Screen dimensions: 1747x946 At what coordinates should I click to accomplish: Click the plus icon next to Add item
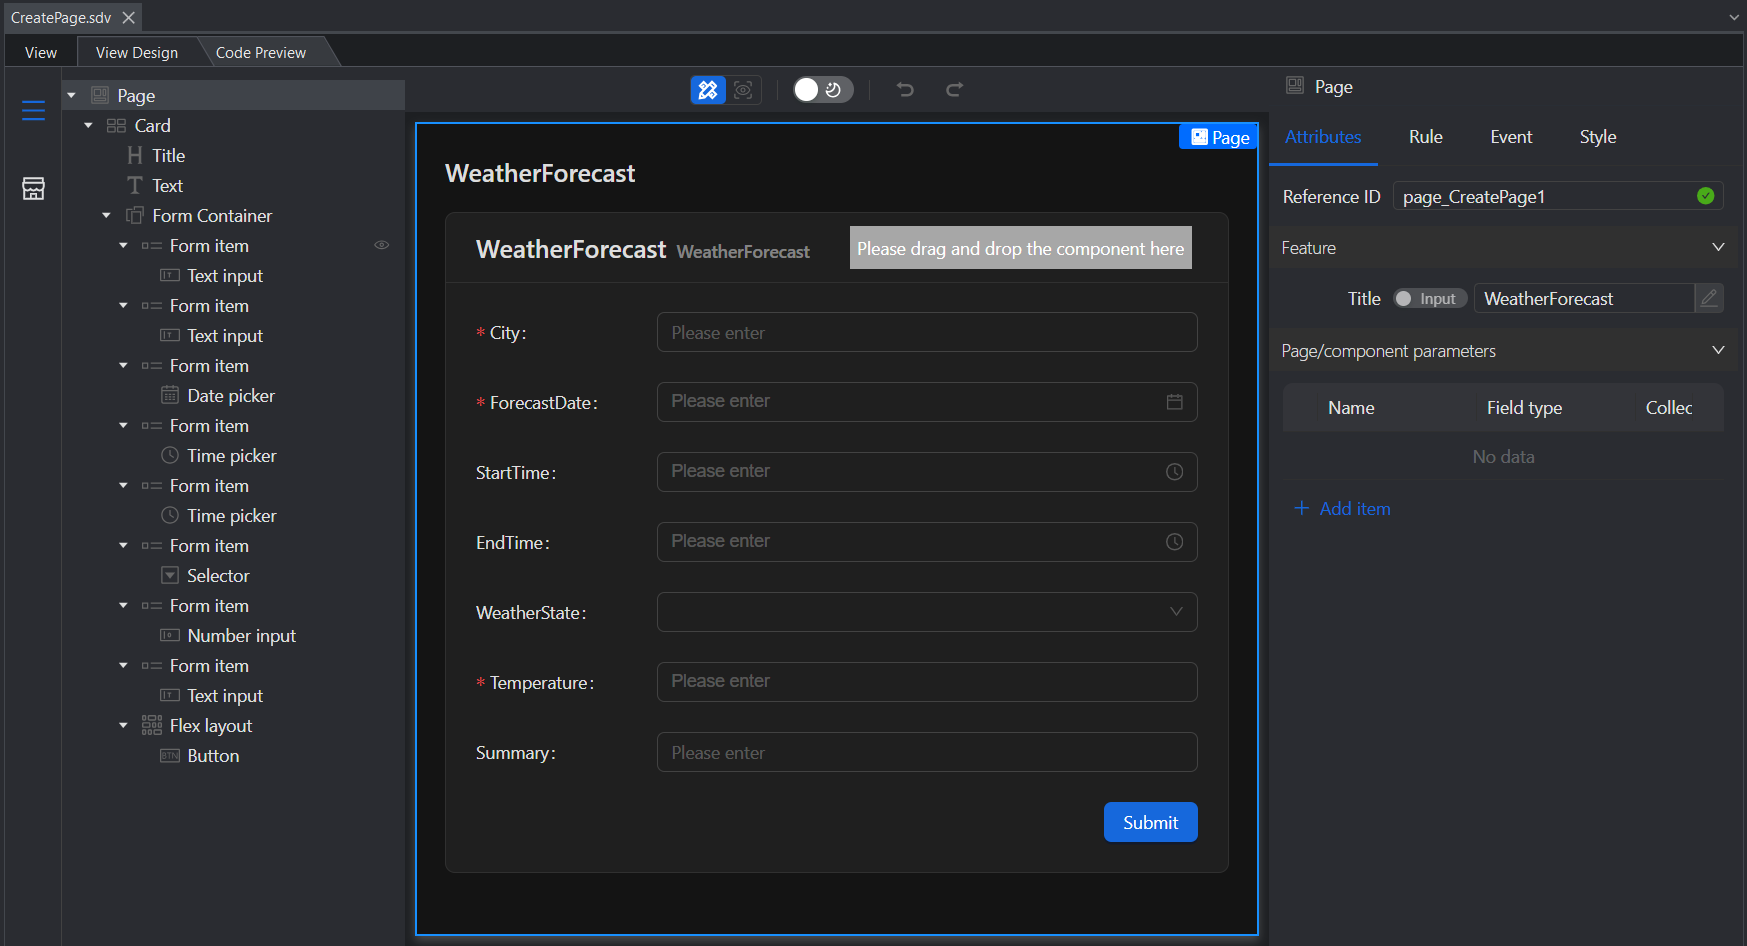(x=1302, y=508)
